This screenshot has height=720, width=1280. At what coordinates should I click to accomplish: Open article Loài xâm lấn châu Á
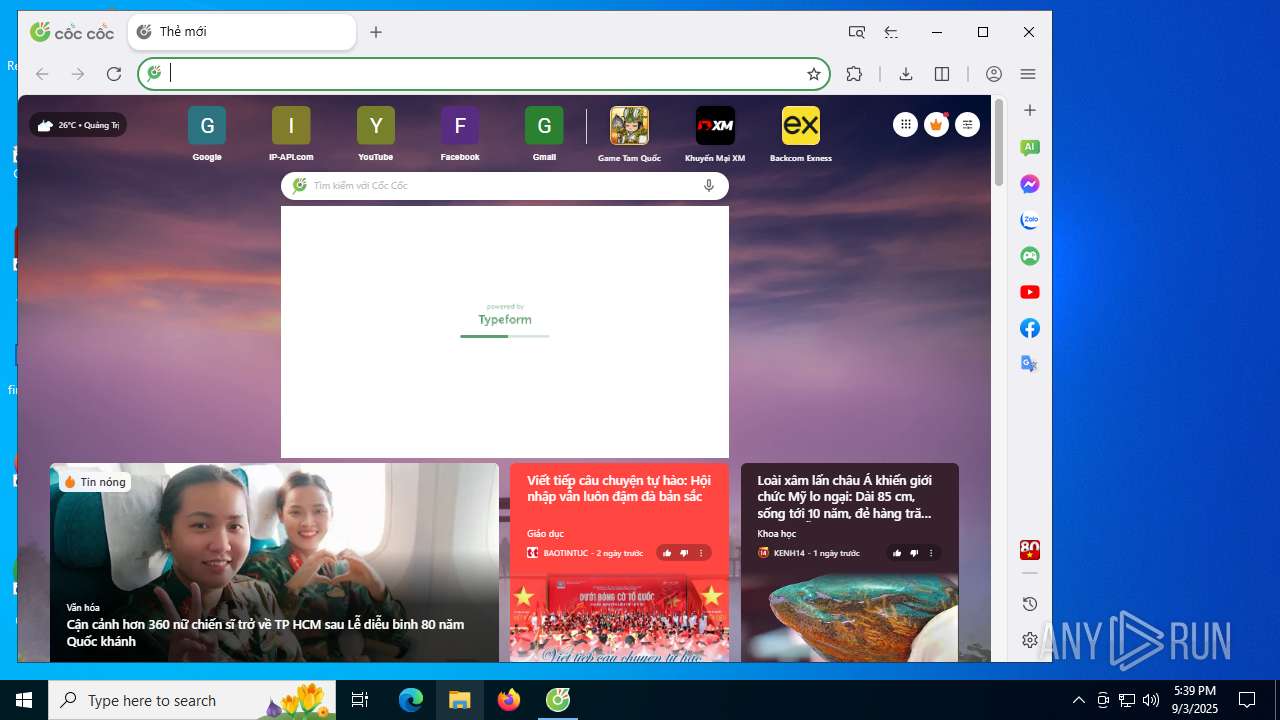click(x=845, y=497)
